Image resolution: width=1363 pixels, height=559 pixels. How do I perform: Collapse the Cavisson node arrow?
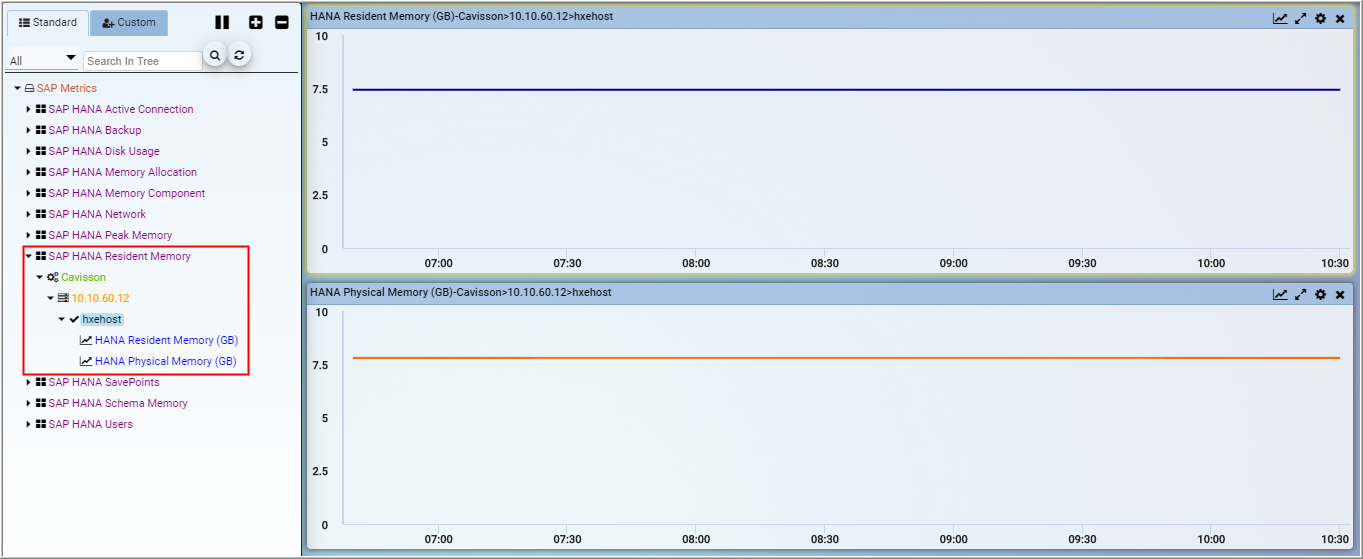coord(40,277)
